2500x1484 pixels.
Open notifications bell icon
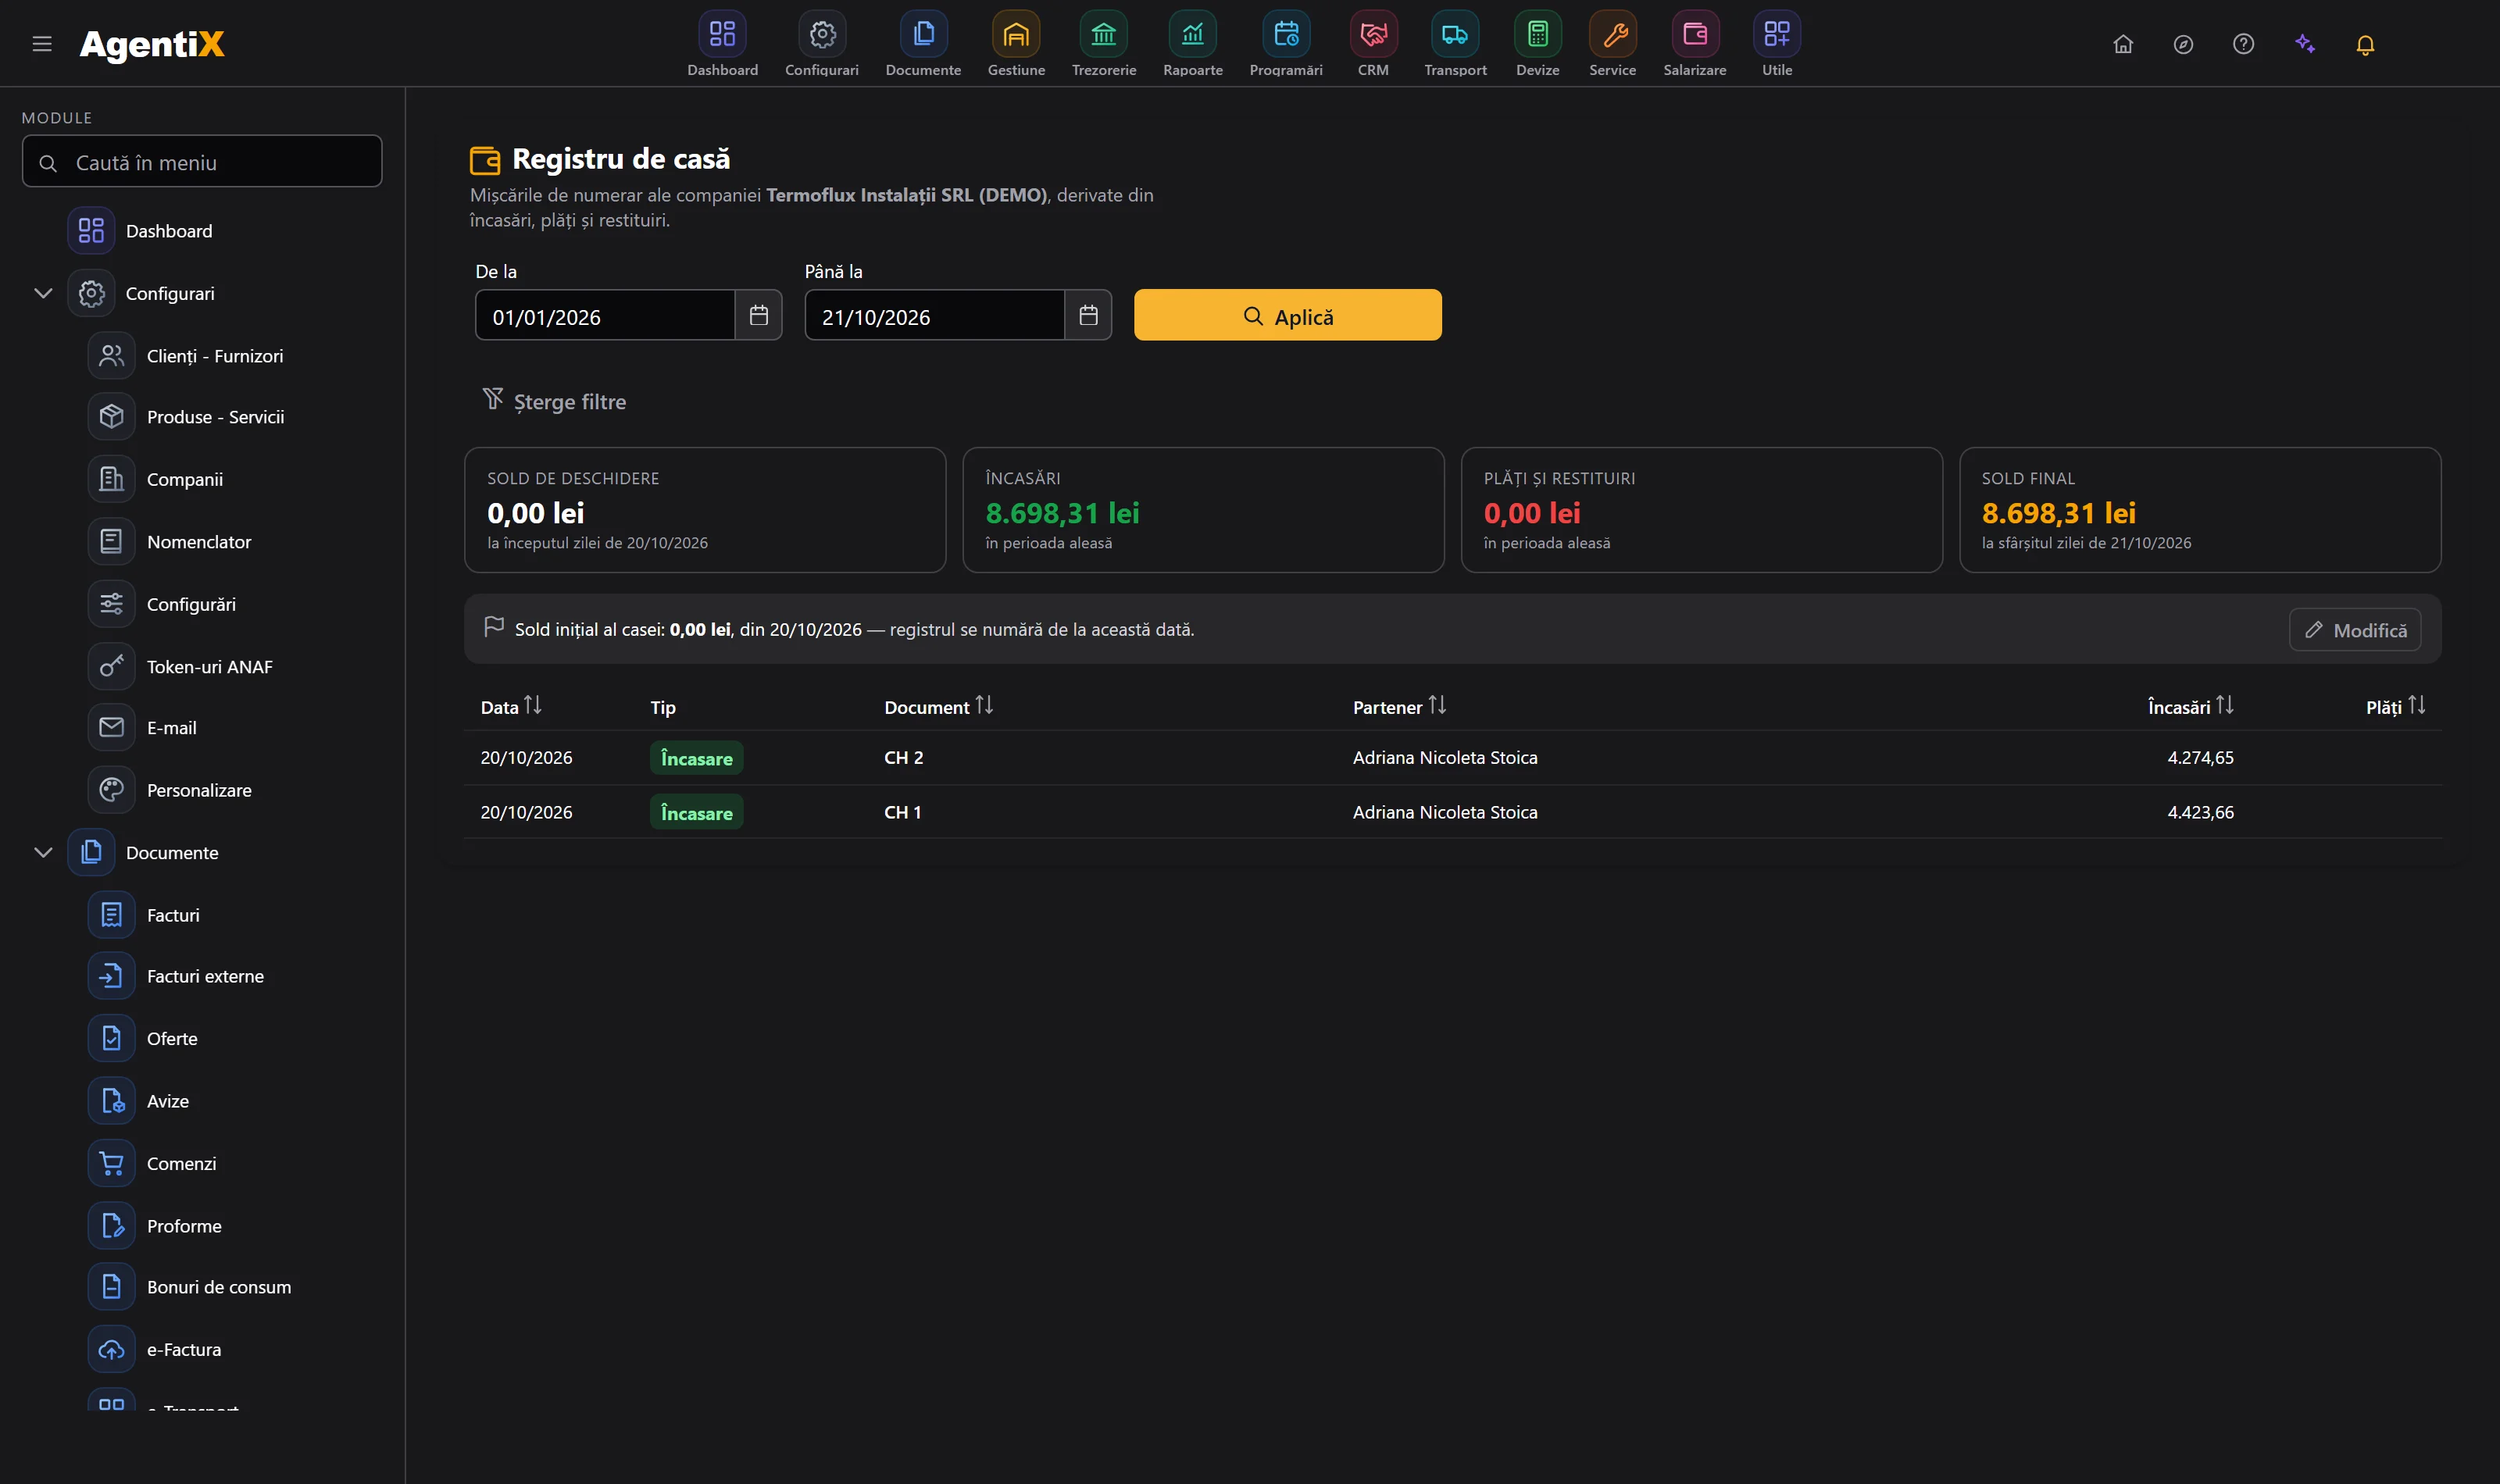pyautogui.click(x=2365, y=44)
